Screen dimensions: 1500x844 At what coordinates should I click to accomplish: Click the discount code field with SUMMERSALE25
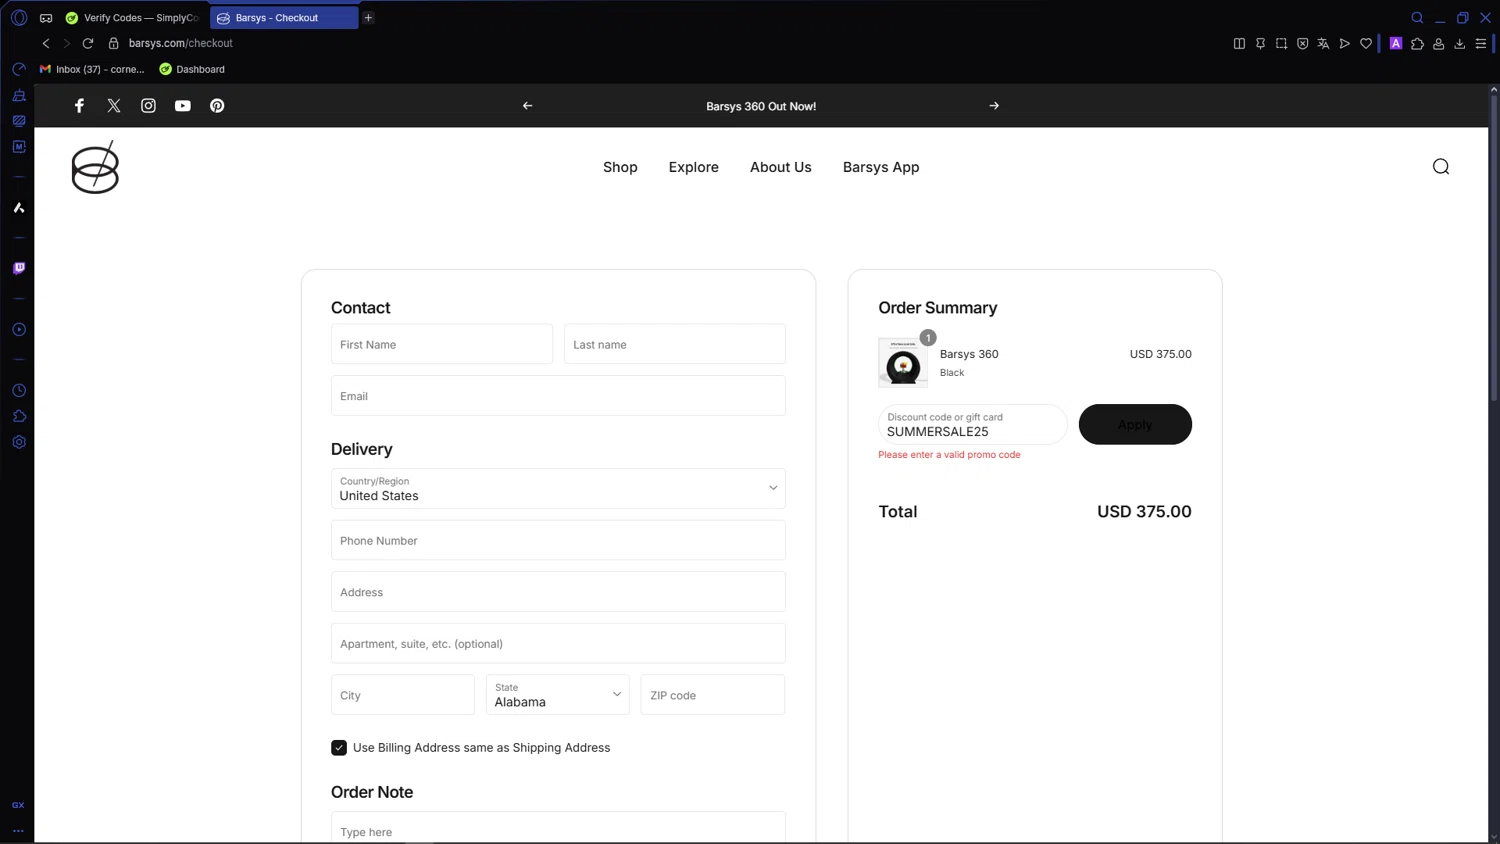pyautogui.click(x=973, y=424)
